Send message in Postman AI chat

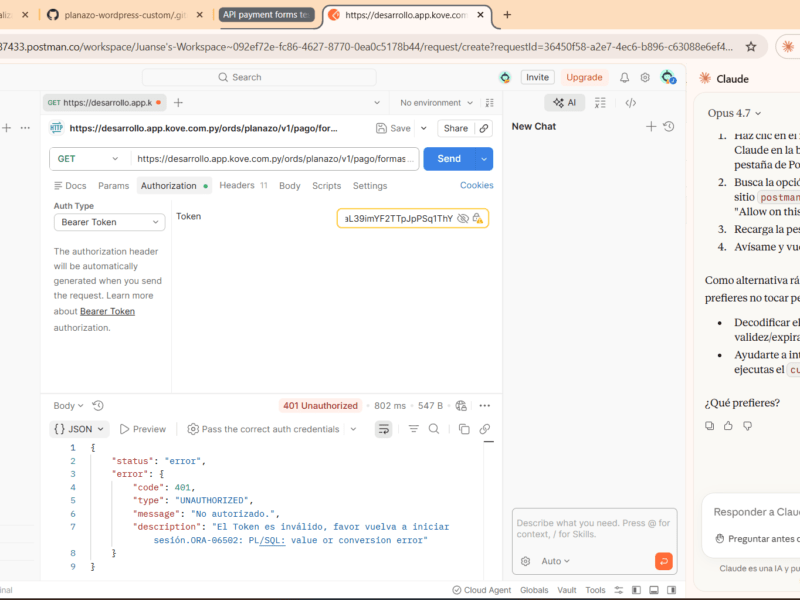click(664, 561)
